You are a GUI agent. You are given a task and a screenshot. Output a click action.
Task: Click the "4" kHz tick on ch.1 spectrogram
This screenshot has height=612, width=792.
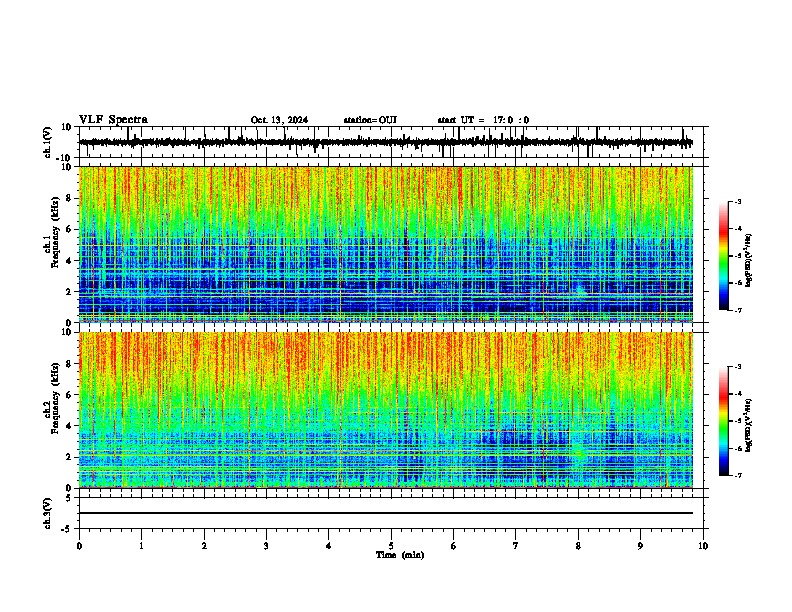coord(70,261)
